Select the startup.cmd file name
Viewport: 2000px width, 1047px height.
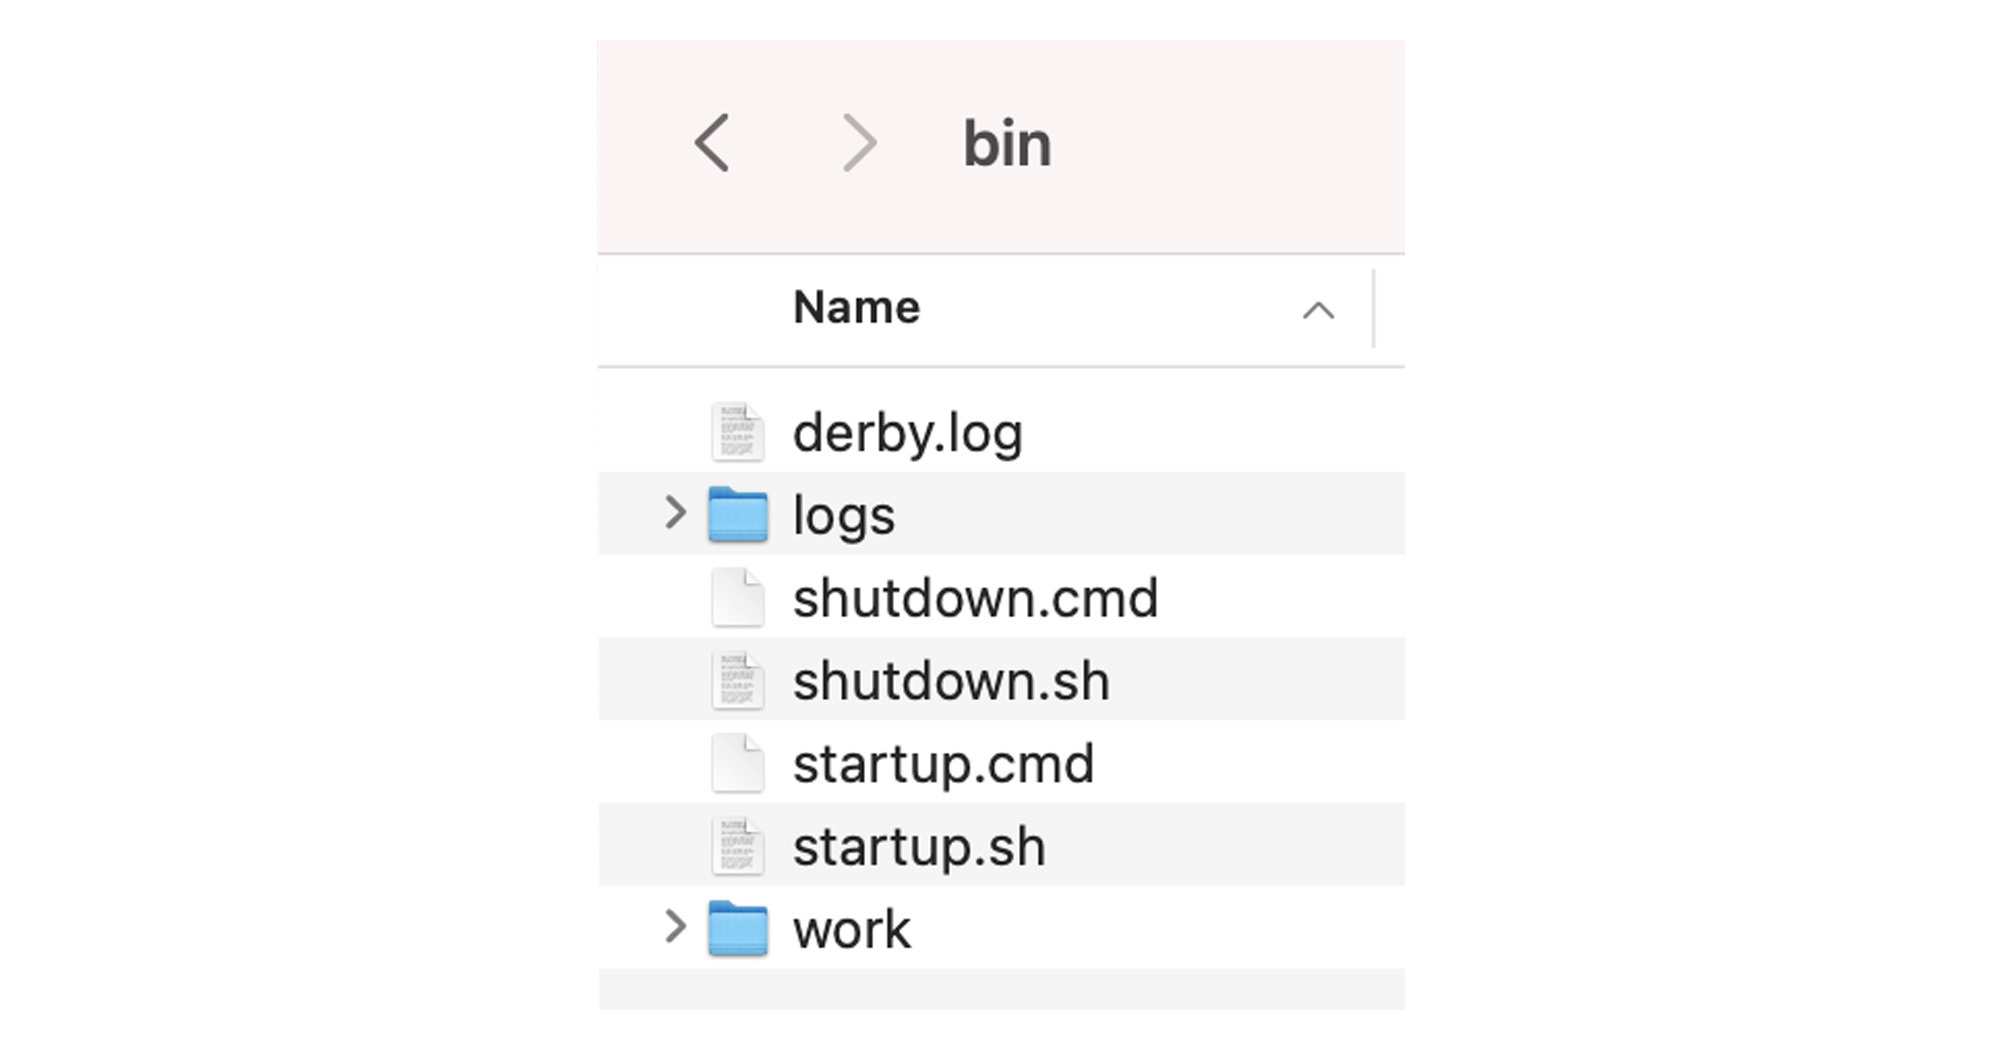click(943, 764)
